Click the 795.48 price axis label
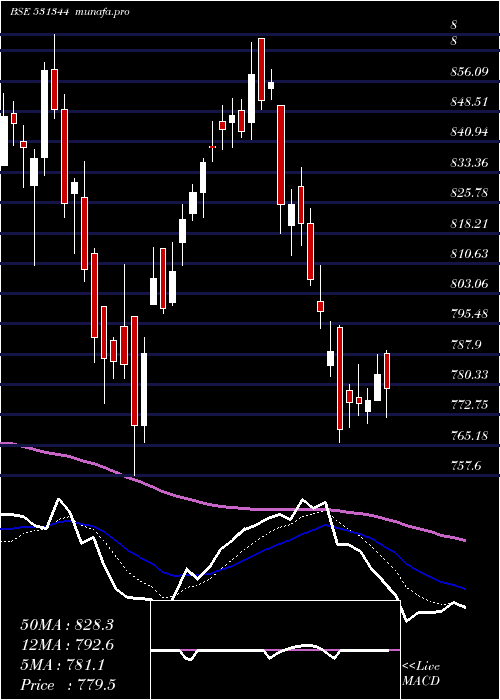The width and height of the screenshot is (500, 700). (x=469, y=314)
